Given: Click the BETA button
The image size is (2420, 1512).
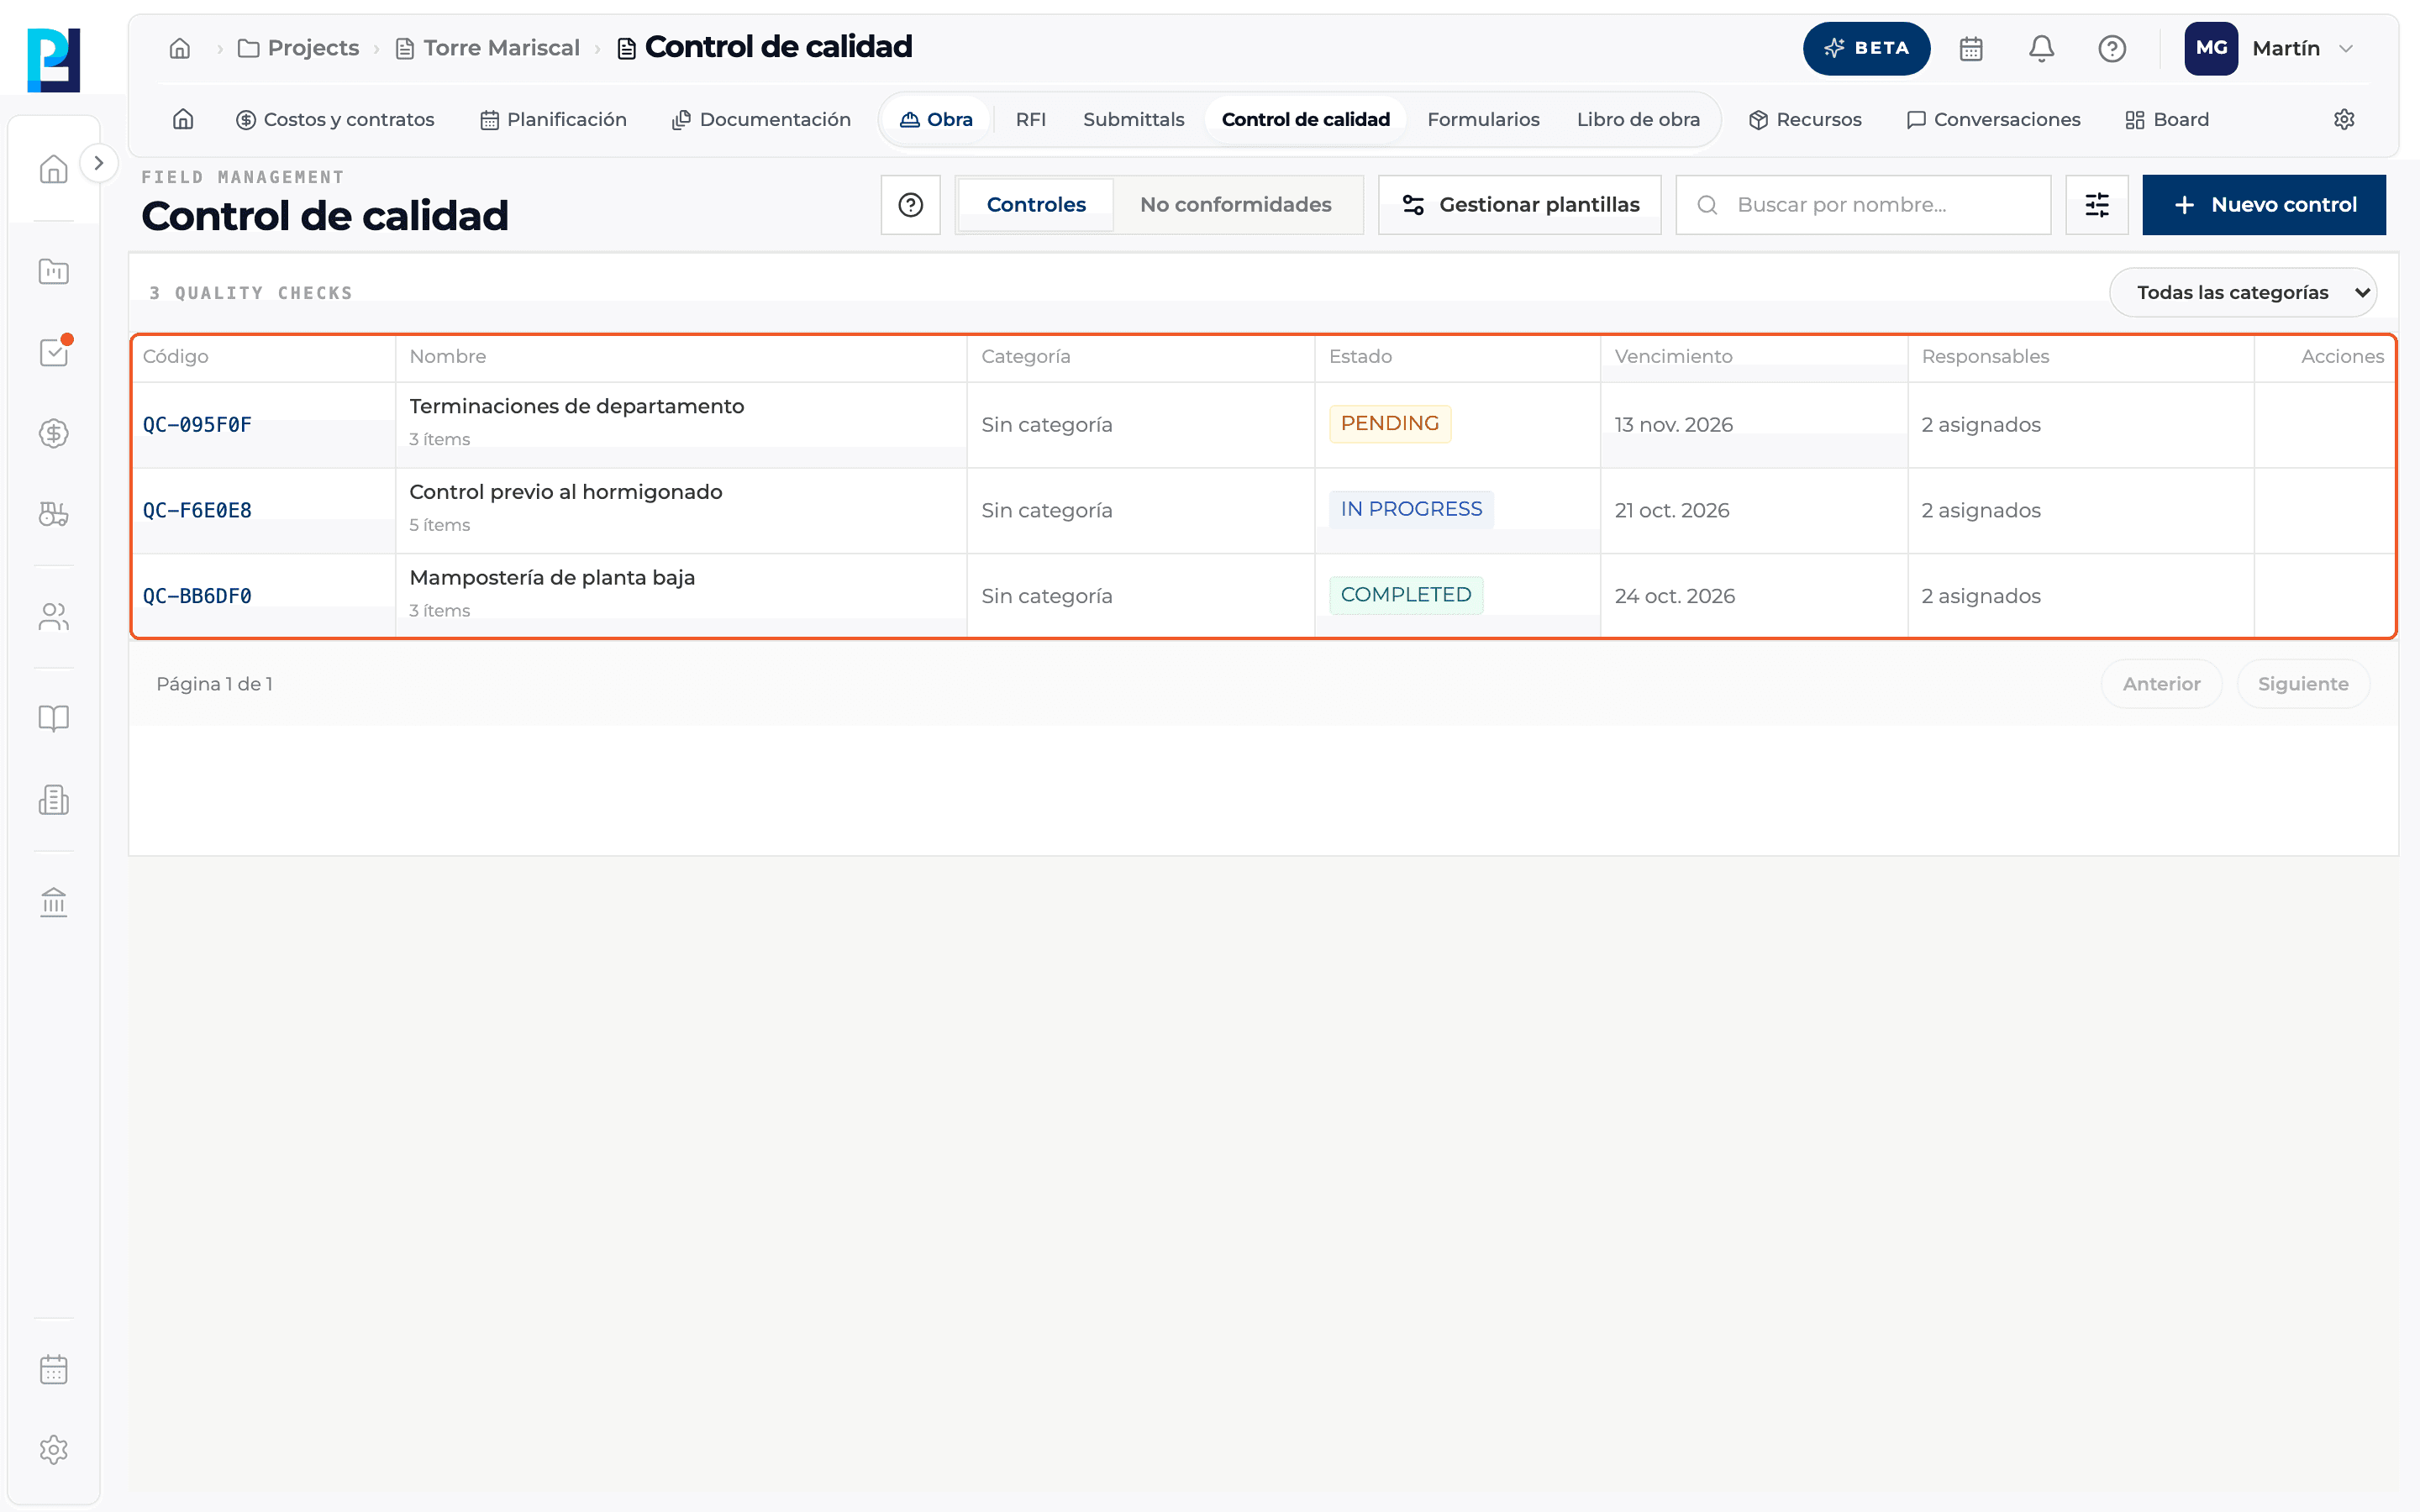Looking at the screenshot, I should tap(1866, 48).
